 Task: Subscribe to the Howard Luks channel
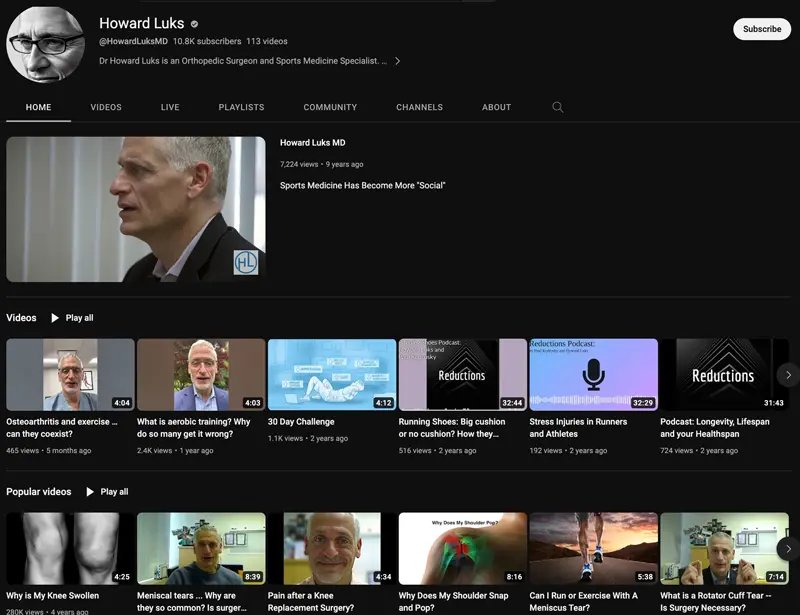coord(762,29)
